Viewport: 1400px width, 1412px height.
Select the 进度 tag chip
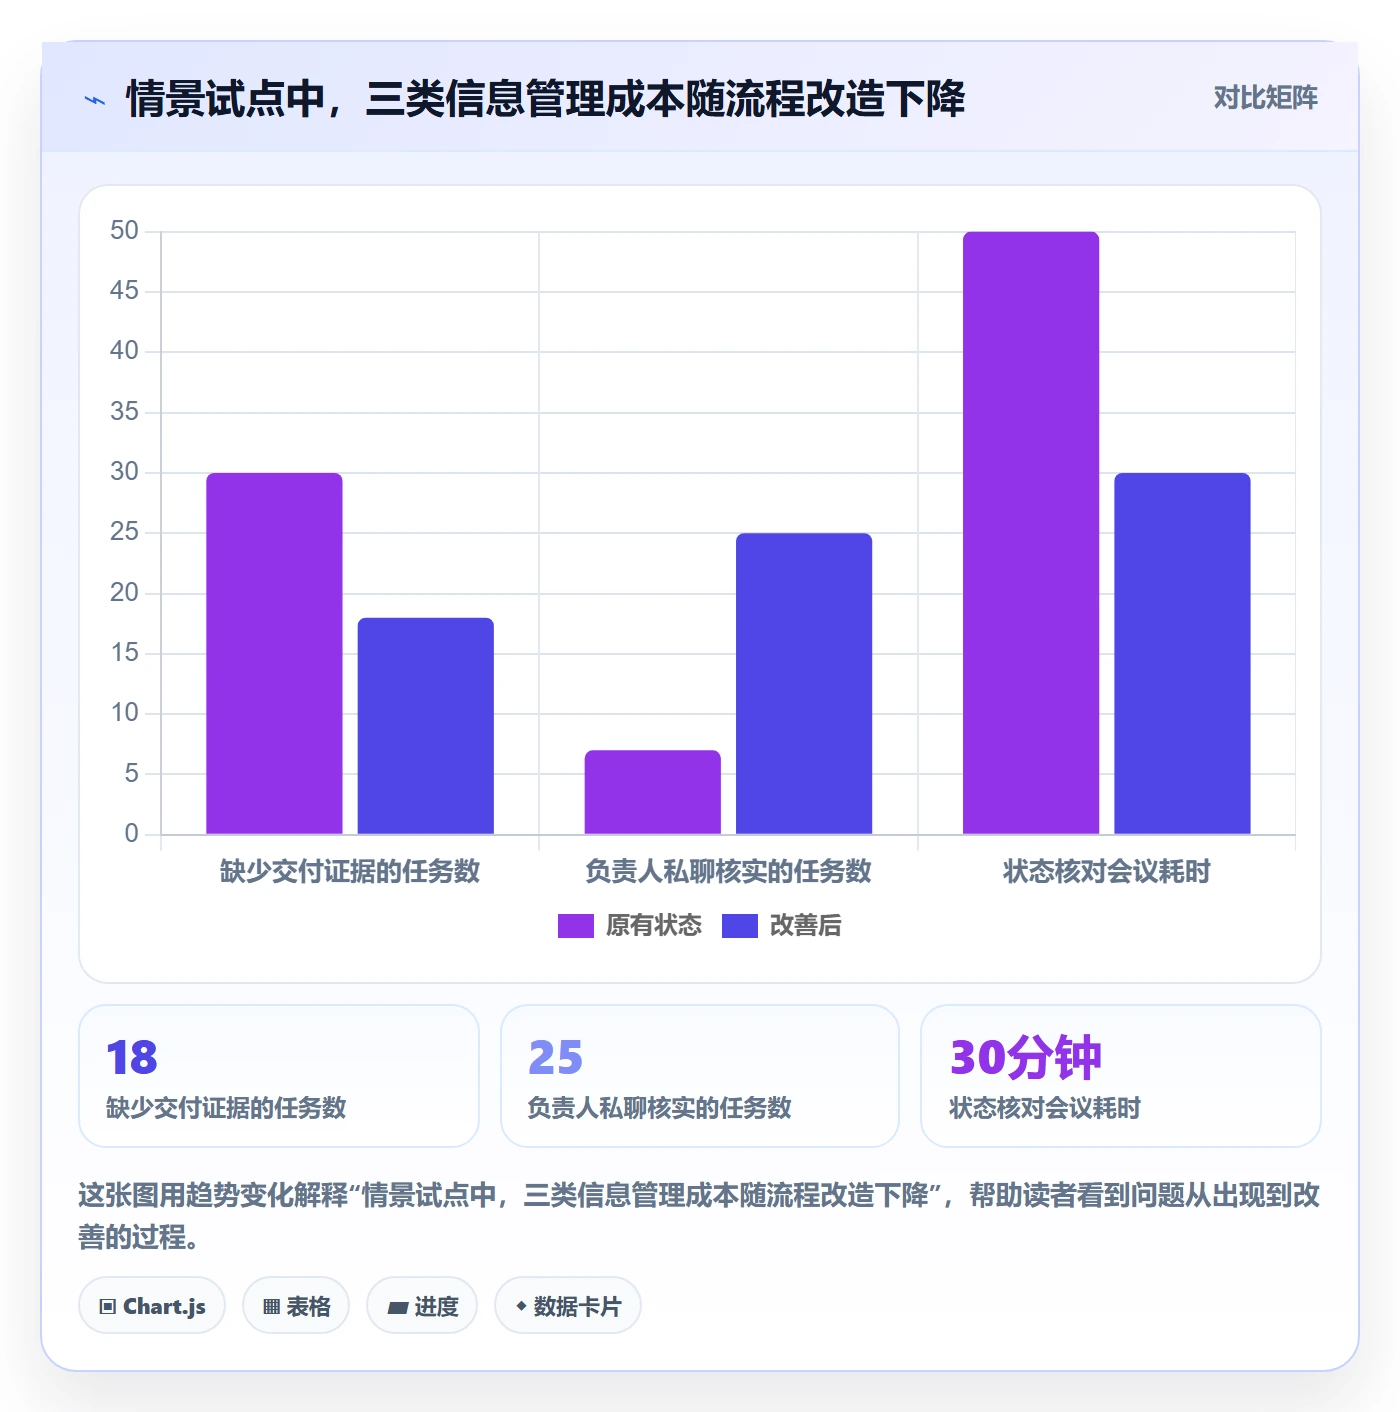click(422, 1305)
